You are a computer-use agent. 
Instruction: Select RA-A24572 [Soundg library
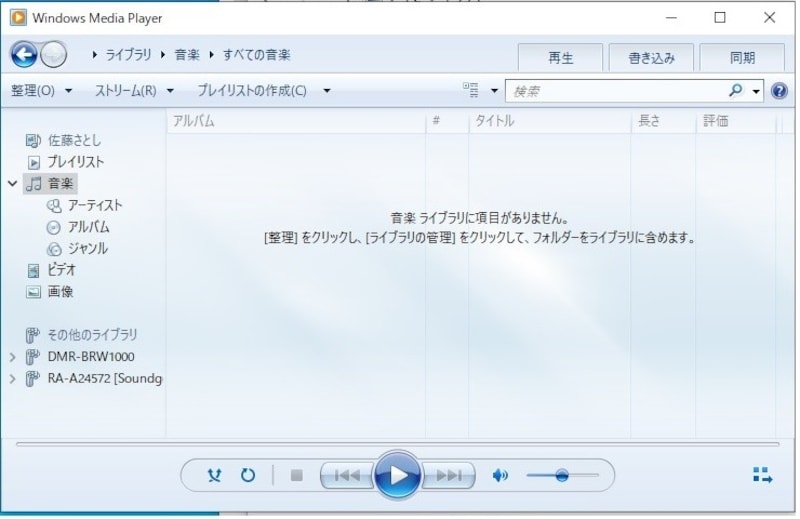(94, 379)
